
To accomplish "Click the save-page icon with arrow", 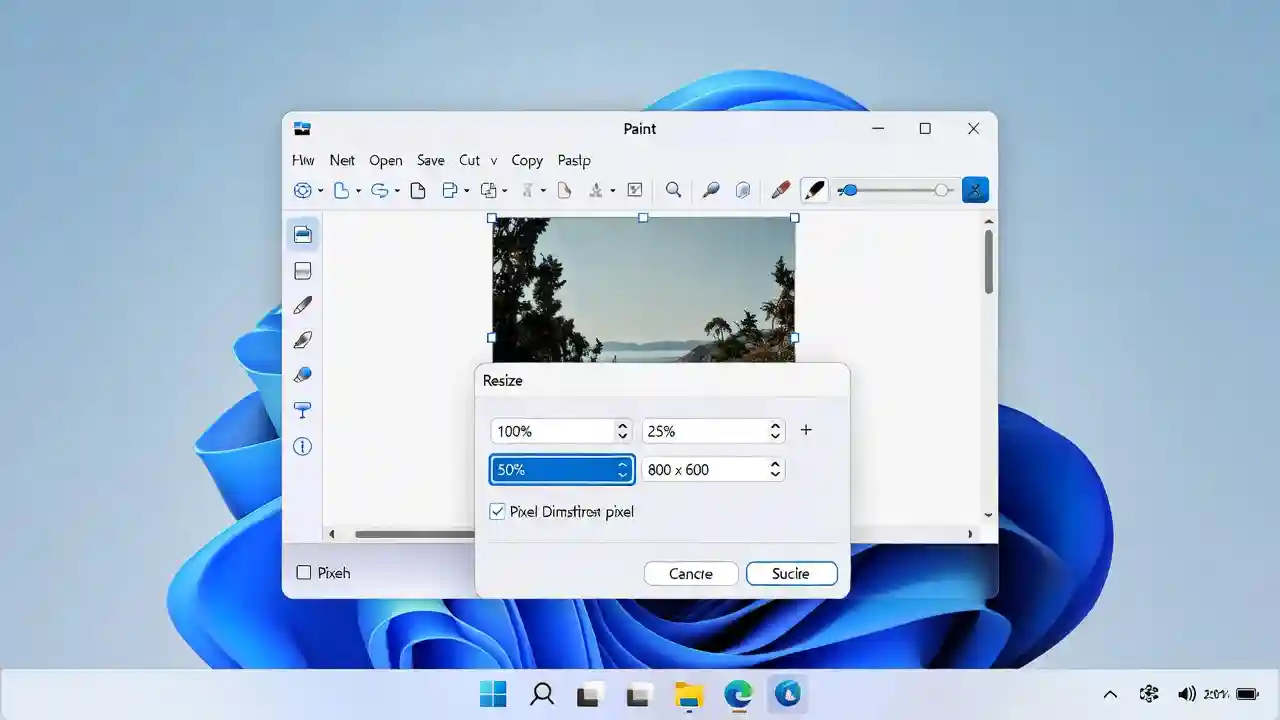I will tap(450, 190).
